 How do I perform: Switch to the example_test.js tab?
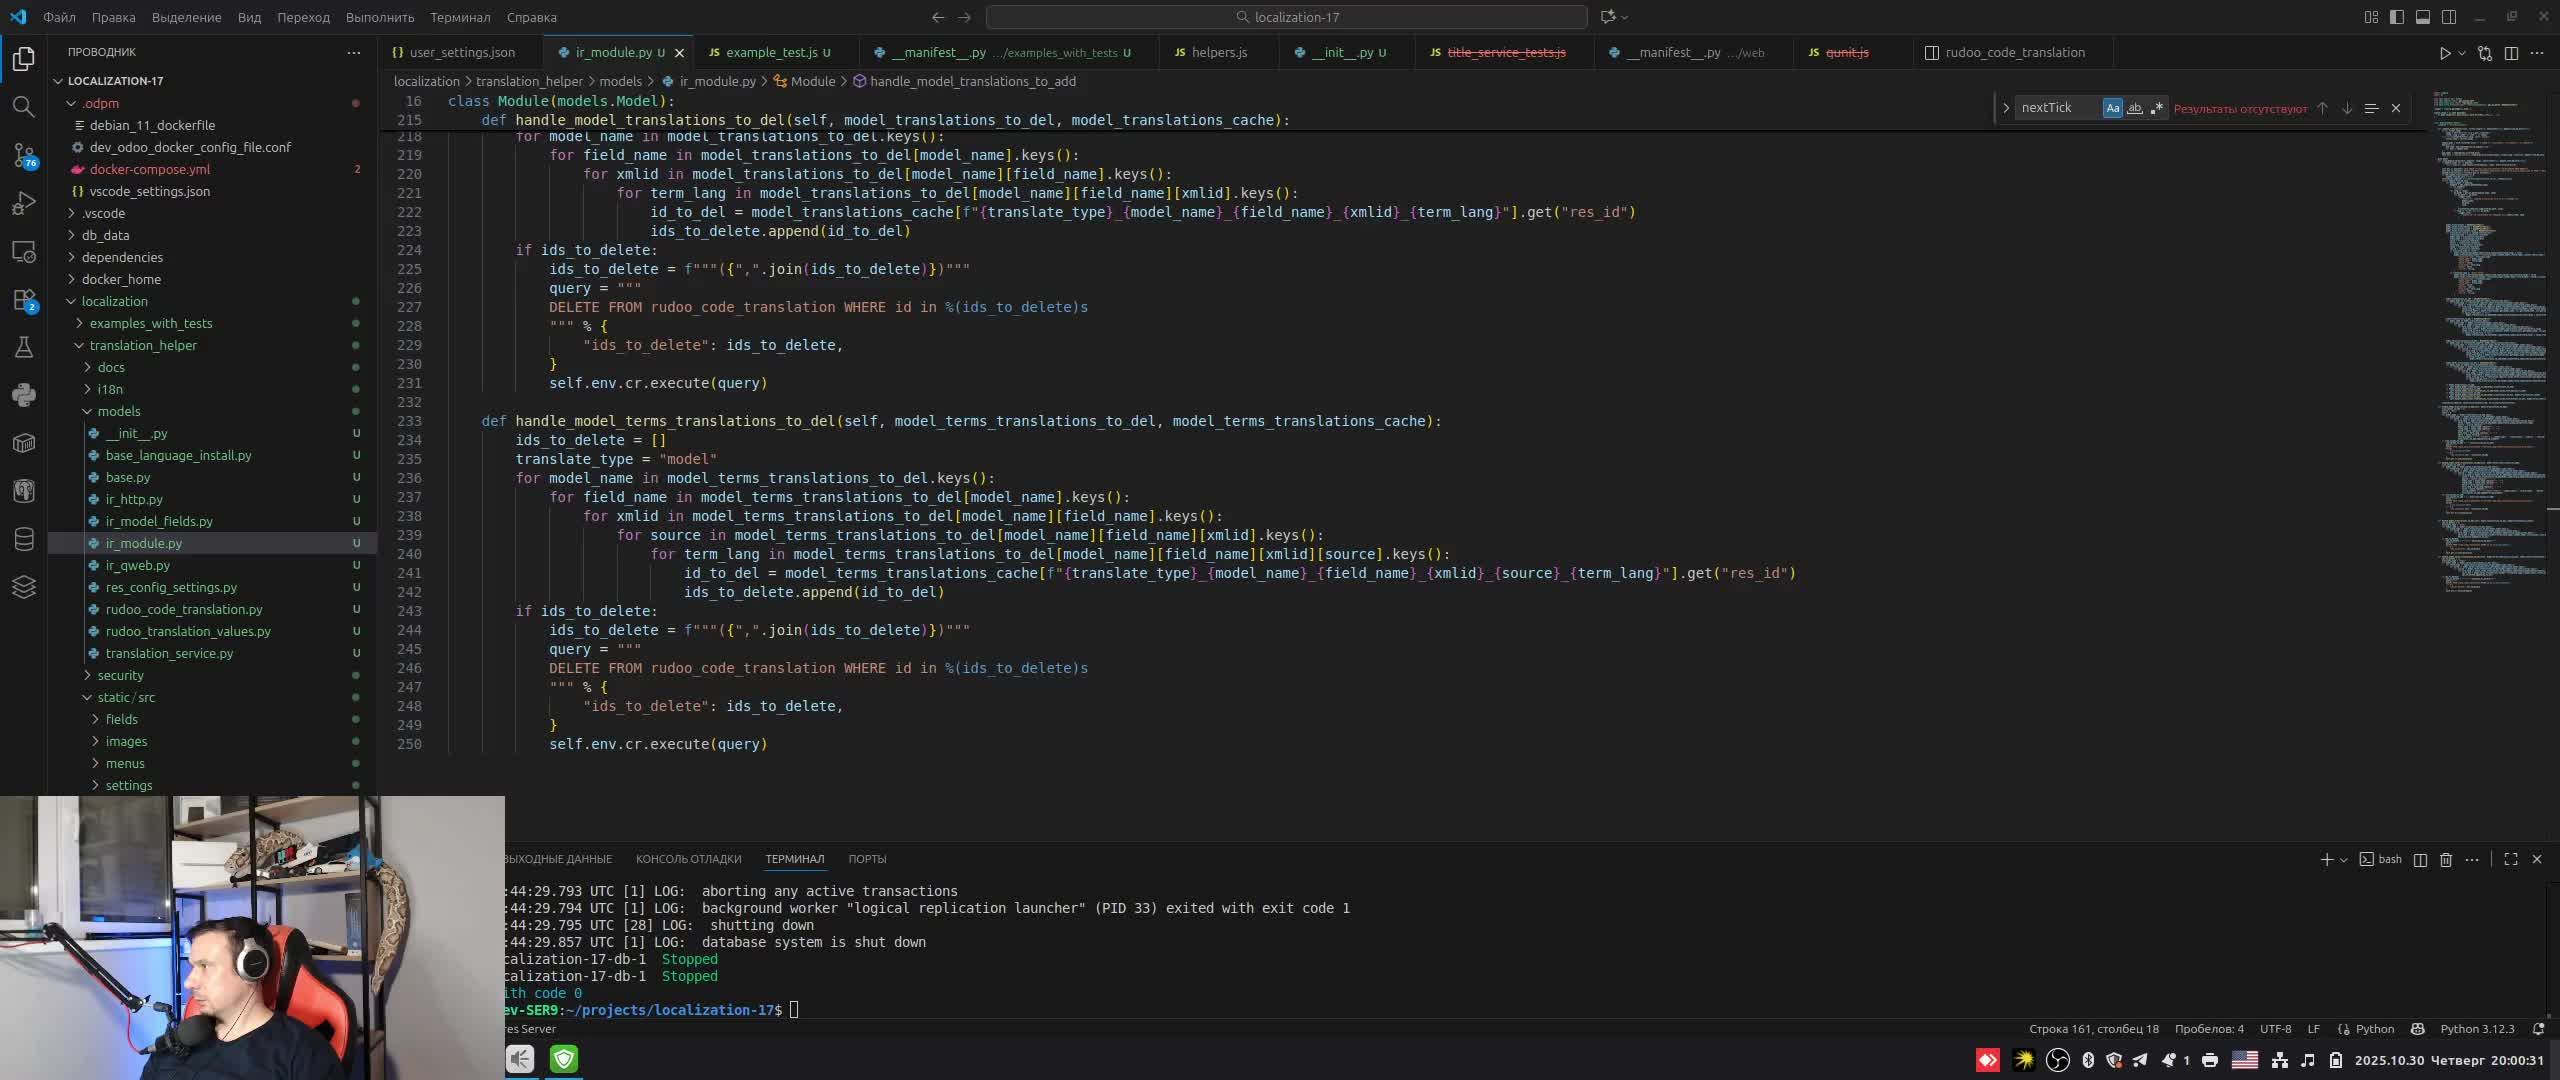[x=771, y=52]
